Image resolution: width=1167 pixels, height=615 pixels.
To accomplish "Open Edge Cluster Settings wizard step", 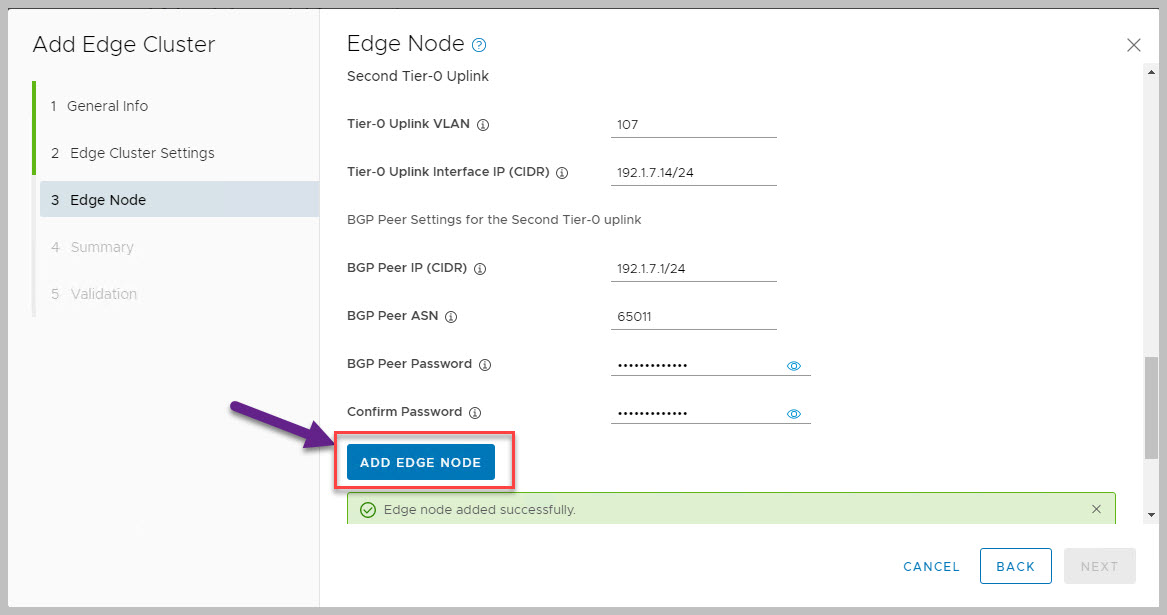I will [x=142, y=153].
